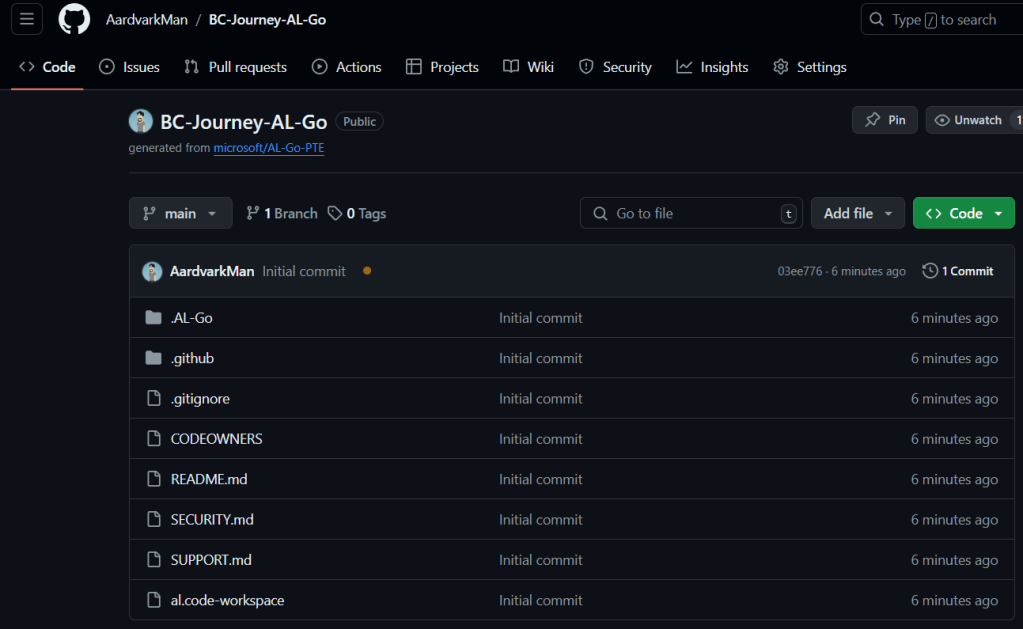
Task: Open the .github folder
Action: click(192, 358)
